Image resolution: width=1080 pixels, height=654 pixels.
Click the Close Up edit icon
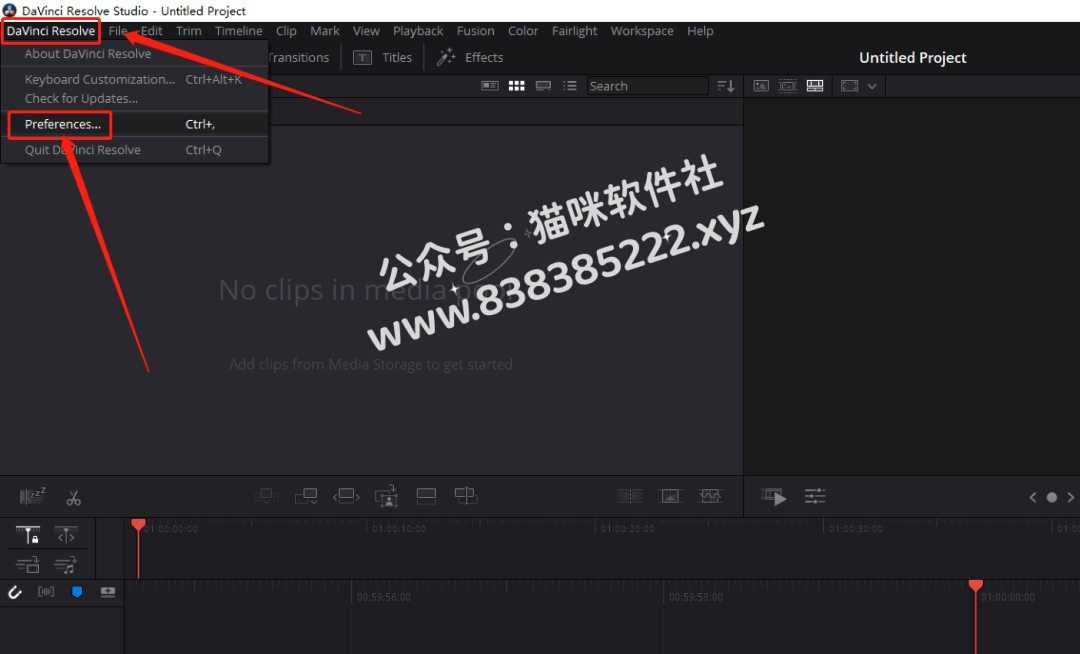pyautogui.click(x=386, y=496)
